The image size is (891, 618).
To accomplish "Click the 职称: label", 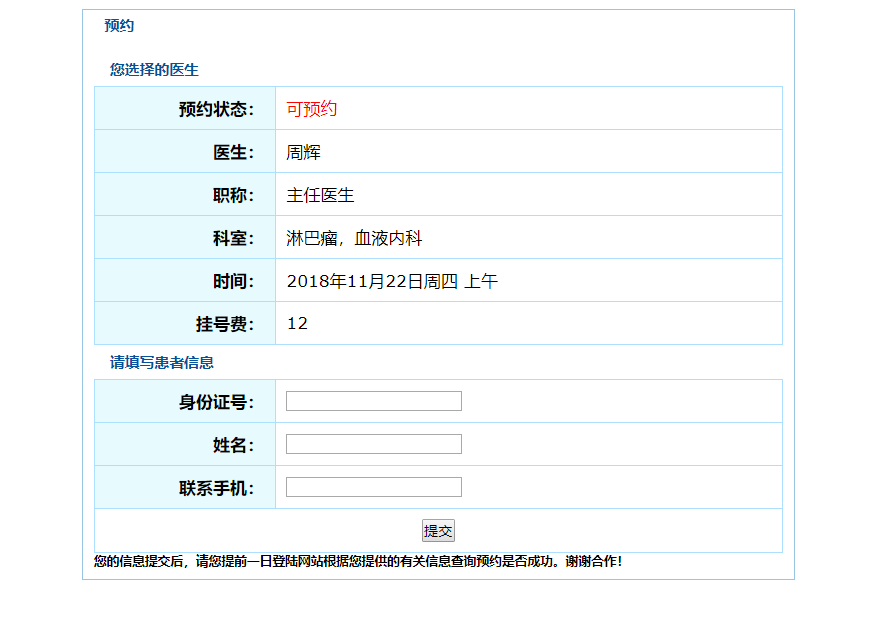I will (234, 195).
